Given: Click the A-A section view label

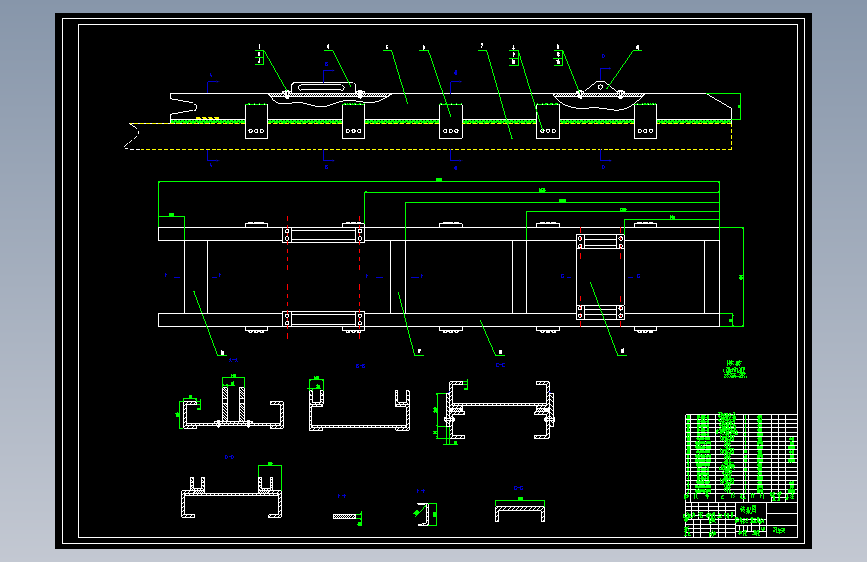Looking at the screenshot, I should click(x=233, y=360).
